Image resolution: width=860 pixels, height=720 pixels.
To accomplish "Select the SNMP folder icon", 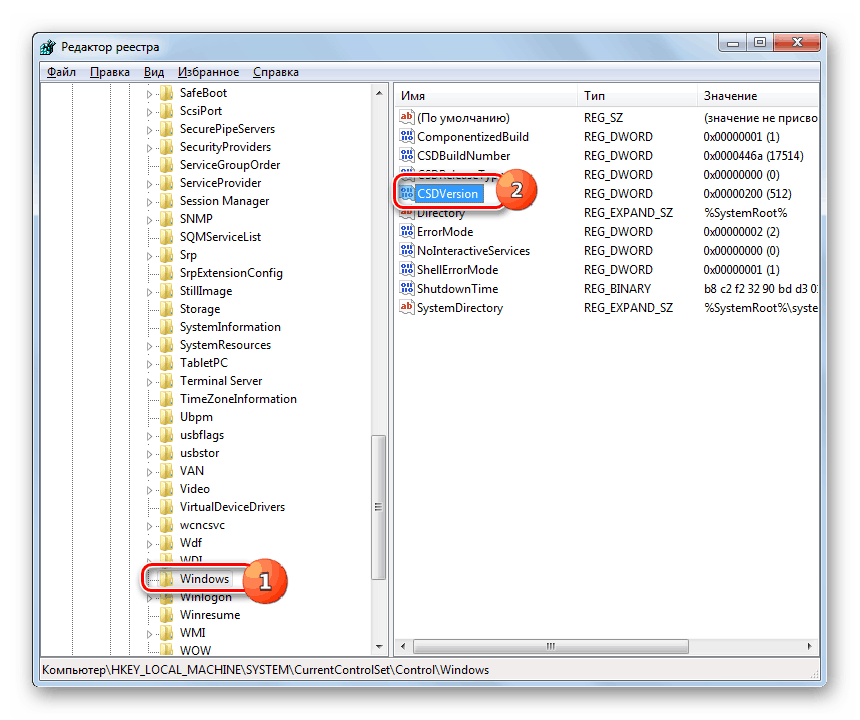I will click(x=168, y=218).
